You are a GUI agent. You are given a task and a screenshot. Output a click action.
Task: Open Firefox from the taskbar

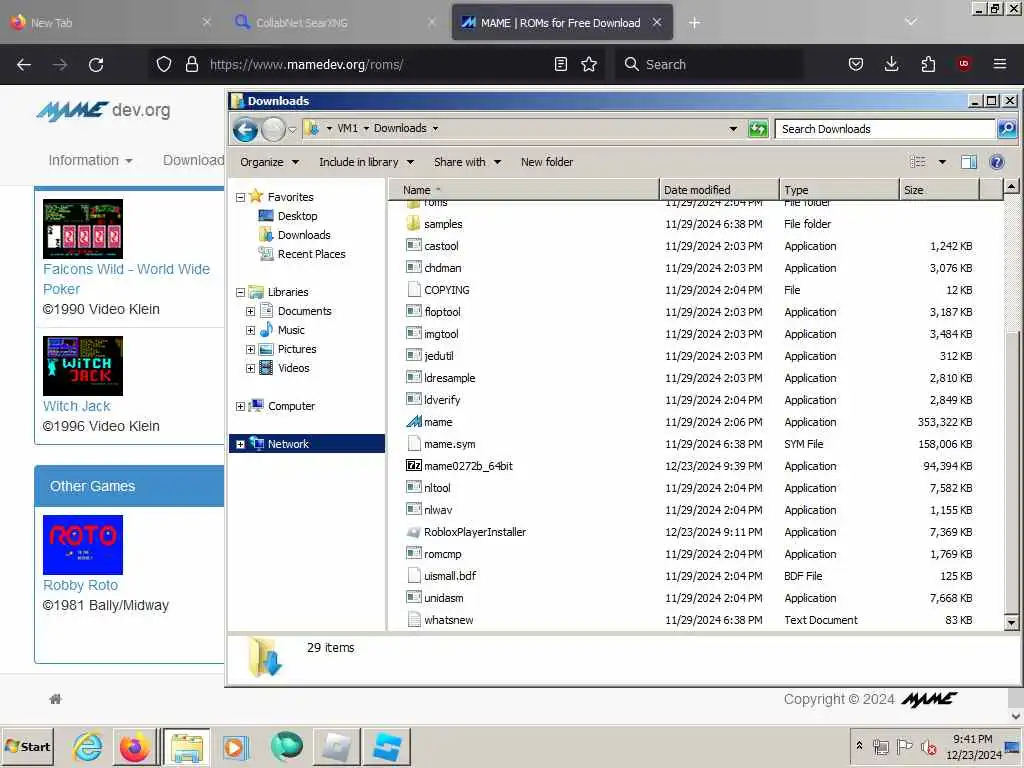point(135,747)
